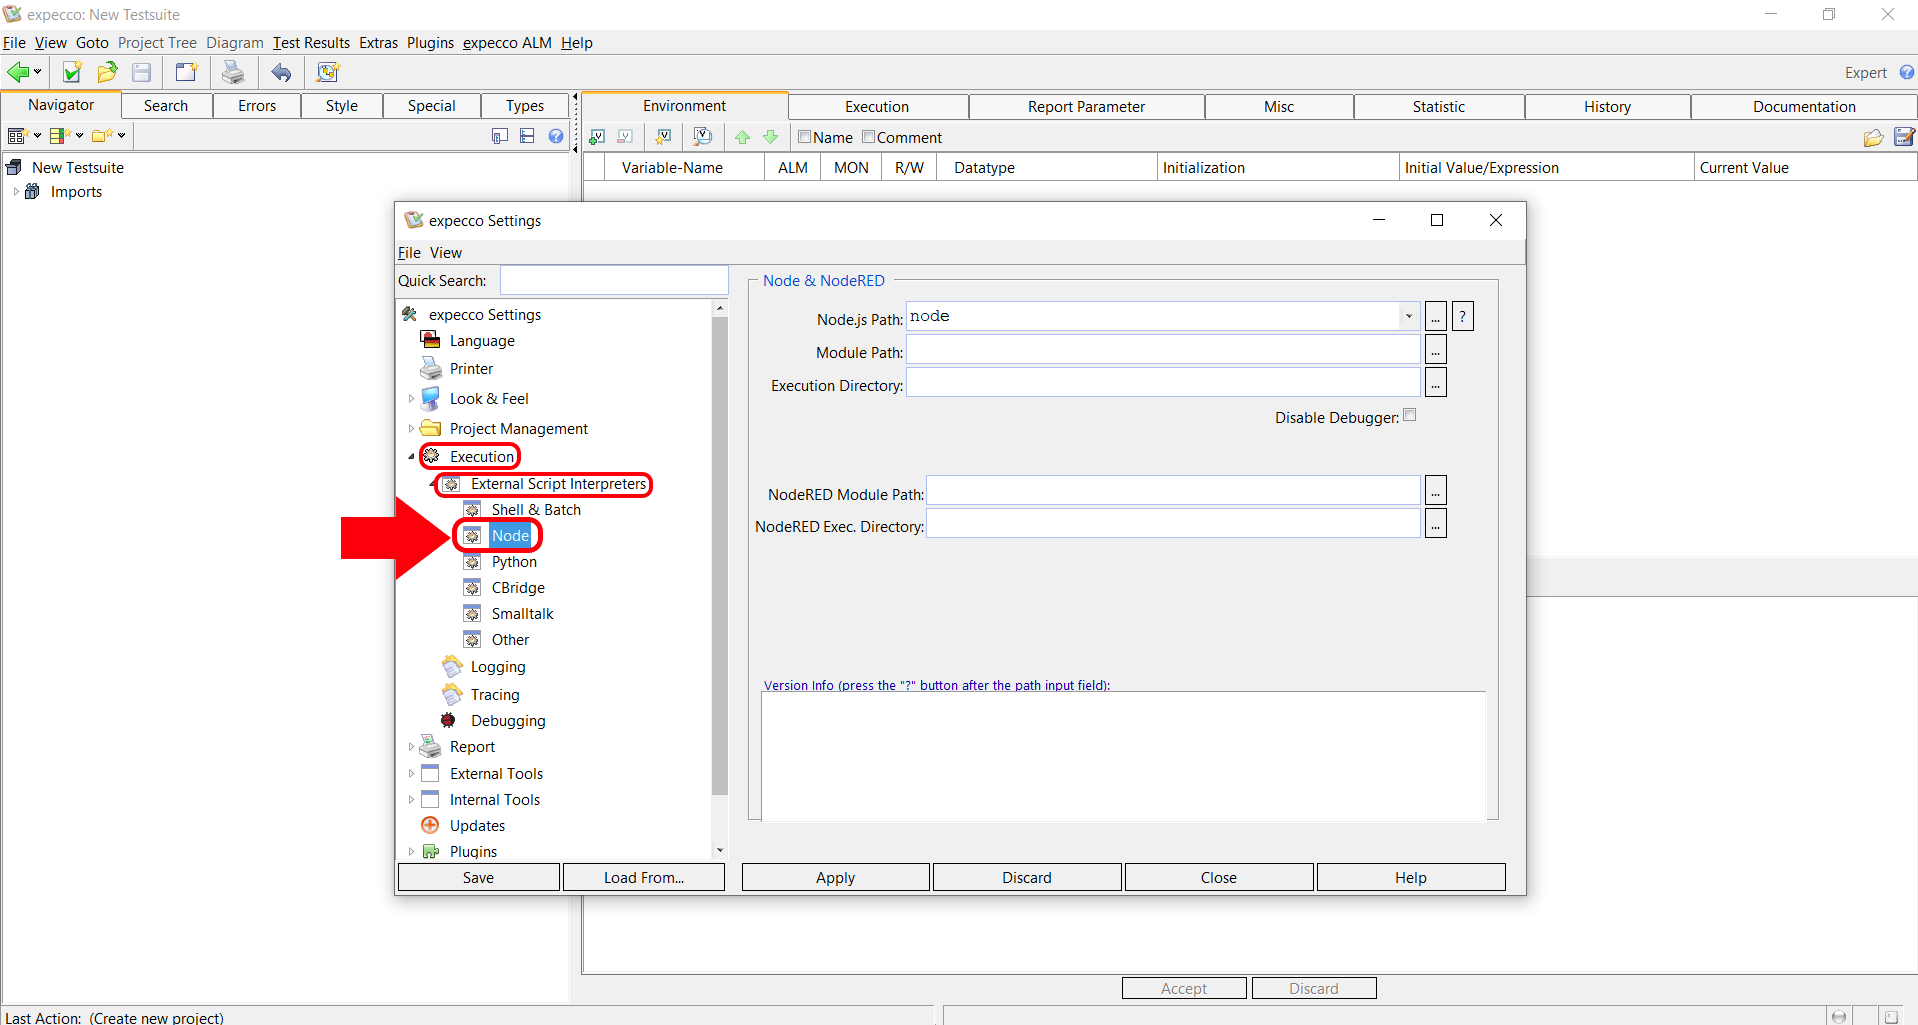The height and width of the screenshot is (1025, 1918).
Task: Open the Test Results menu
Action: (311, 43)
